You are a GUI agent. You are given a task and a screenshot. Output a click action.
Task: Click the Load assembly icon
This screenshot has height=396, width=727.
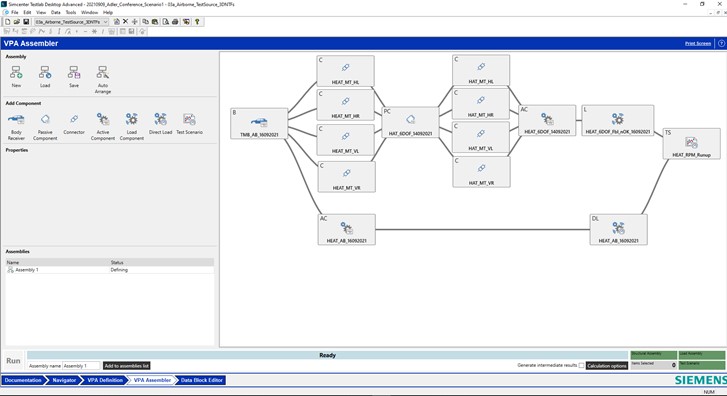tap(45, 73)
